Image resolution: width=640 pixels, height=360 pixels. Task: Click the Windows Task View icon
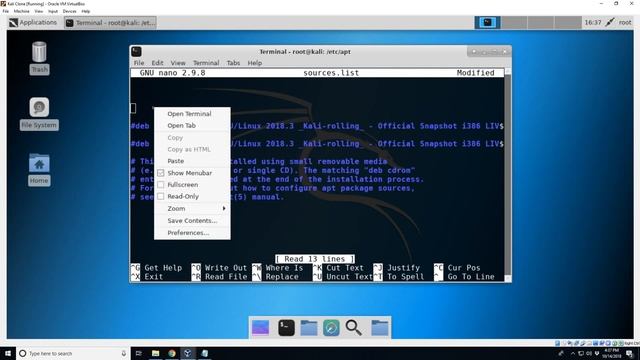138,353
